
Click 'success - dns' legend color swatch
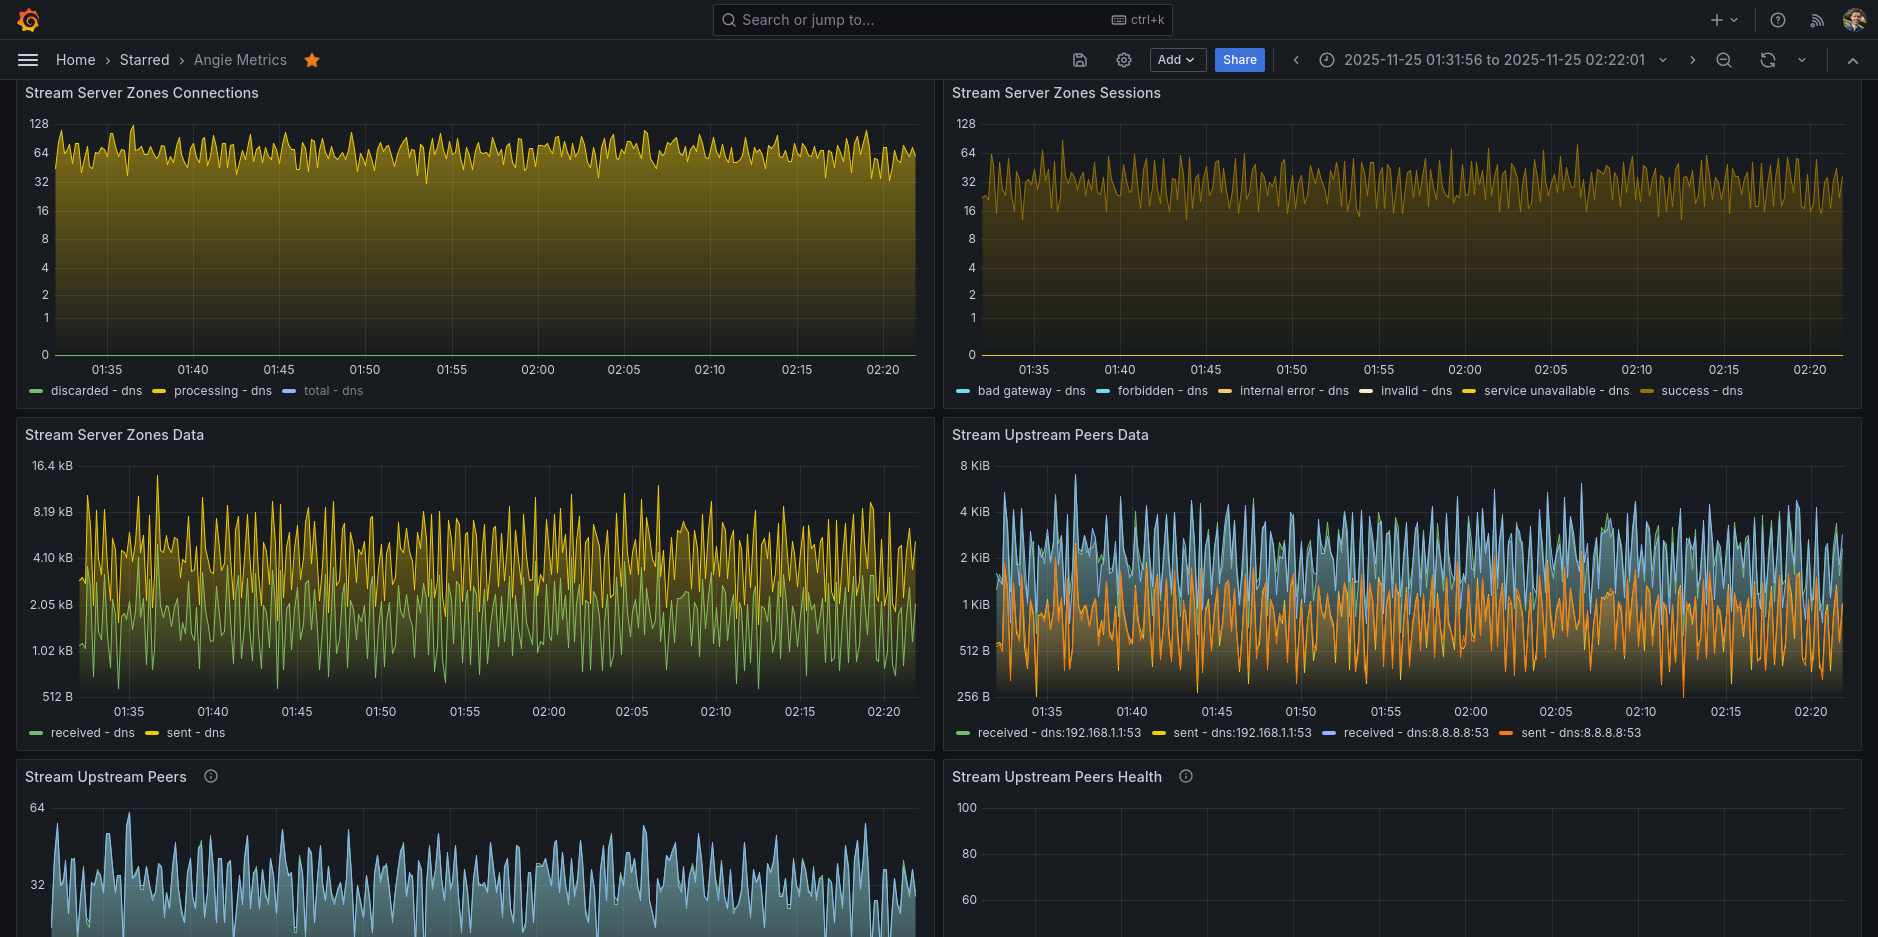tap(1647, 391)
